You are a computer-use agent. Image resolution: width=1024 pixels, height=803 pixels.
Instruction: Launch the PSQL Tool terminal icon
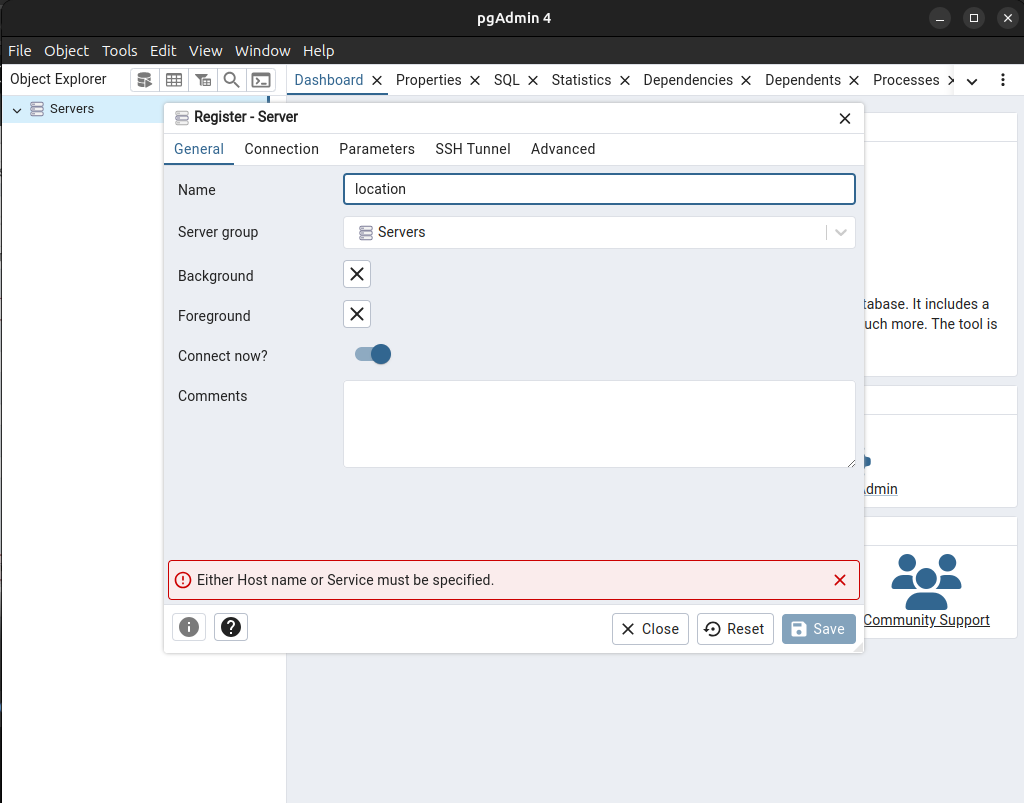tap(261, 80)
